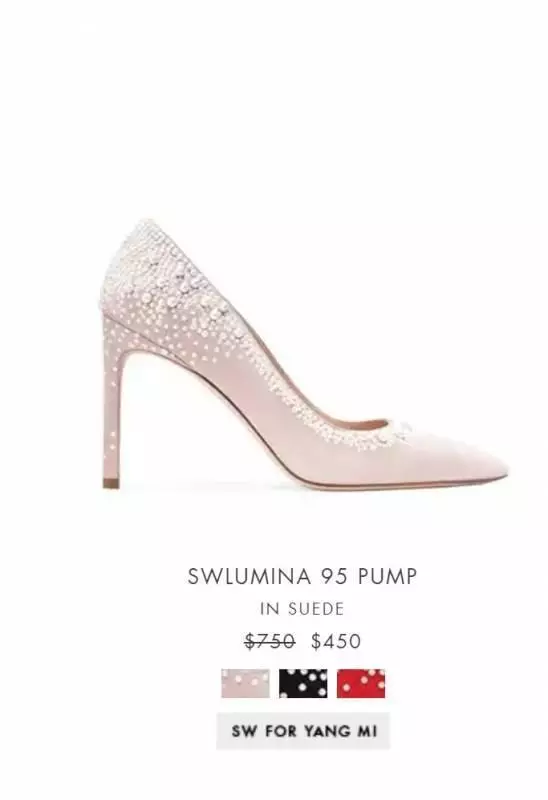Click the YANG MI text in the badge
This screenshot has height=800, width=548.
click(341, 731)
